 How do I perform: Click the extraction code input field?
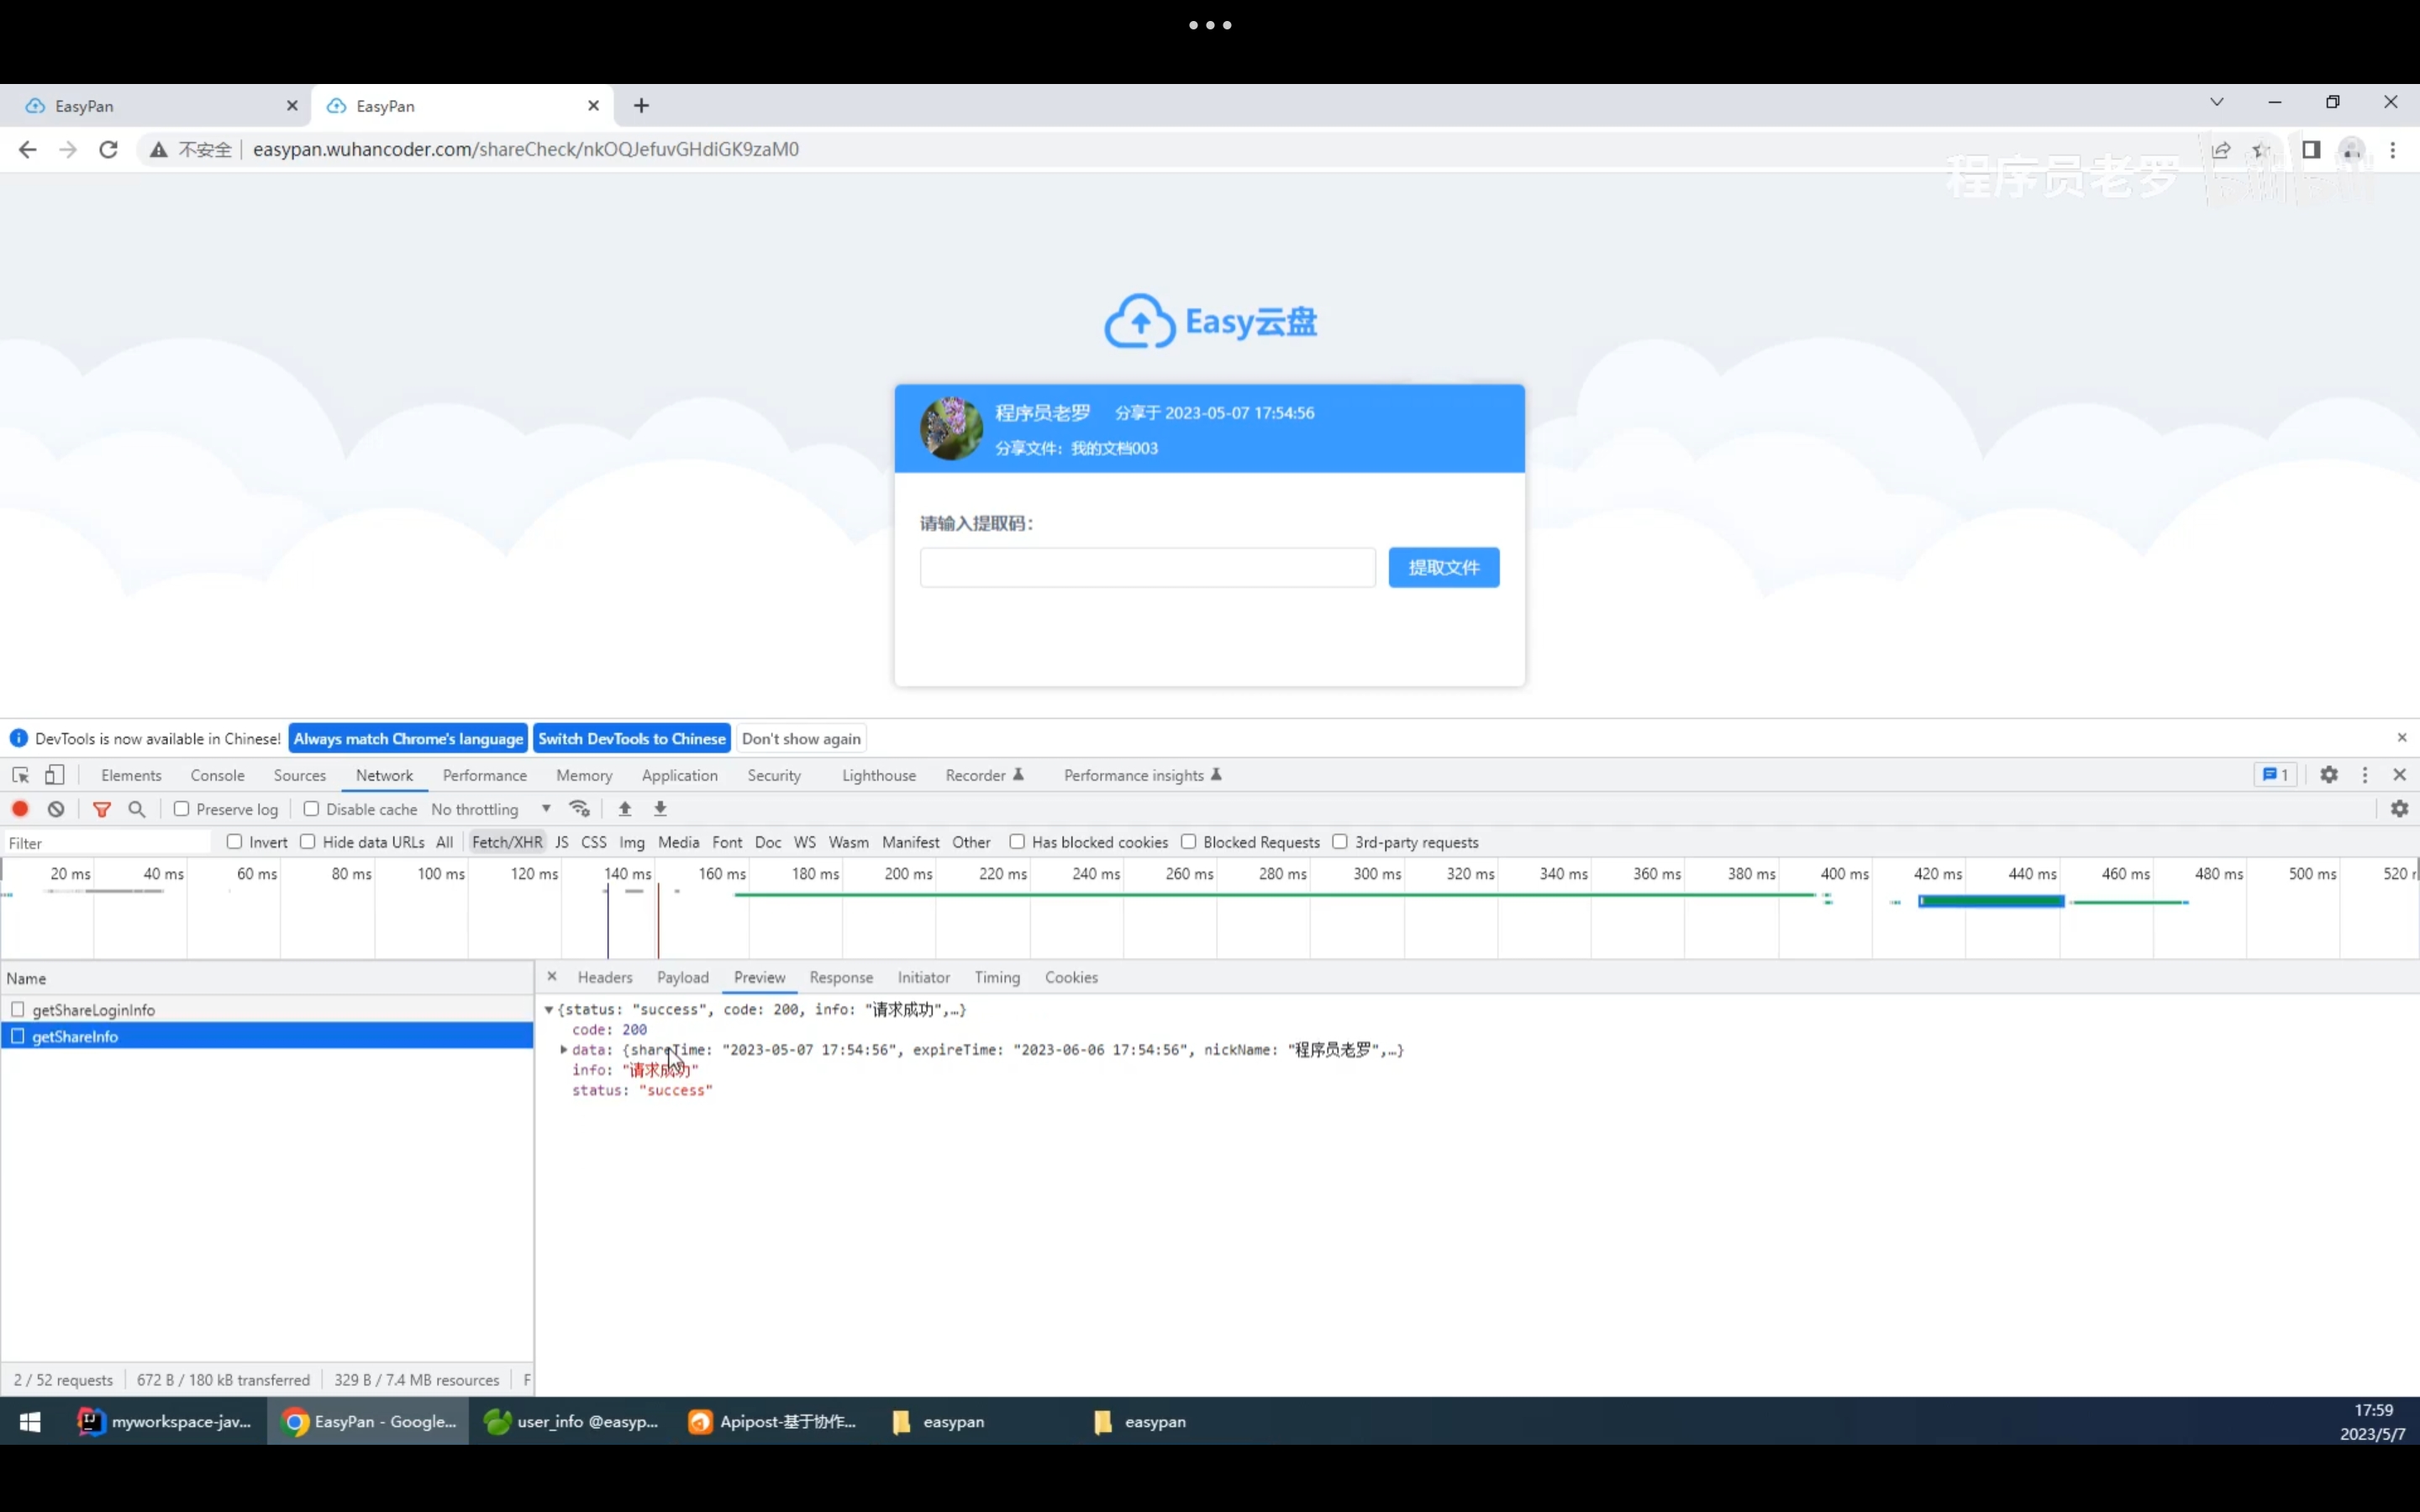(x=1147, y=567)
